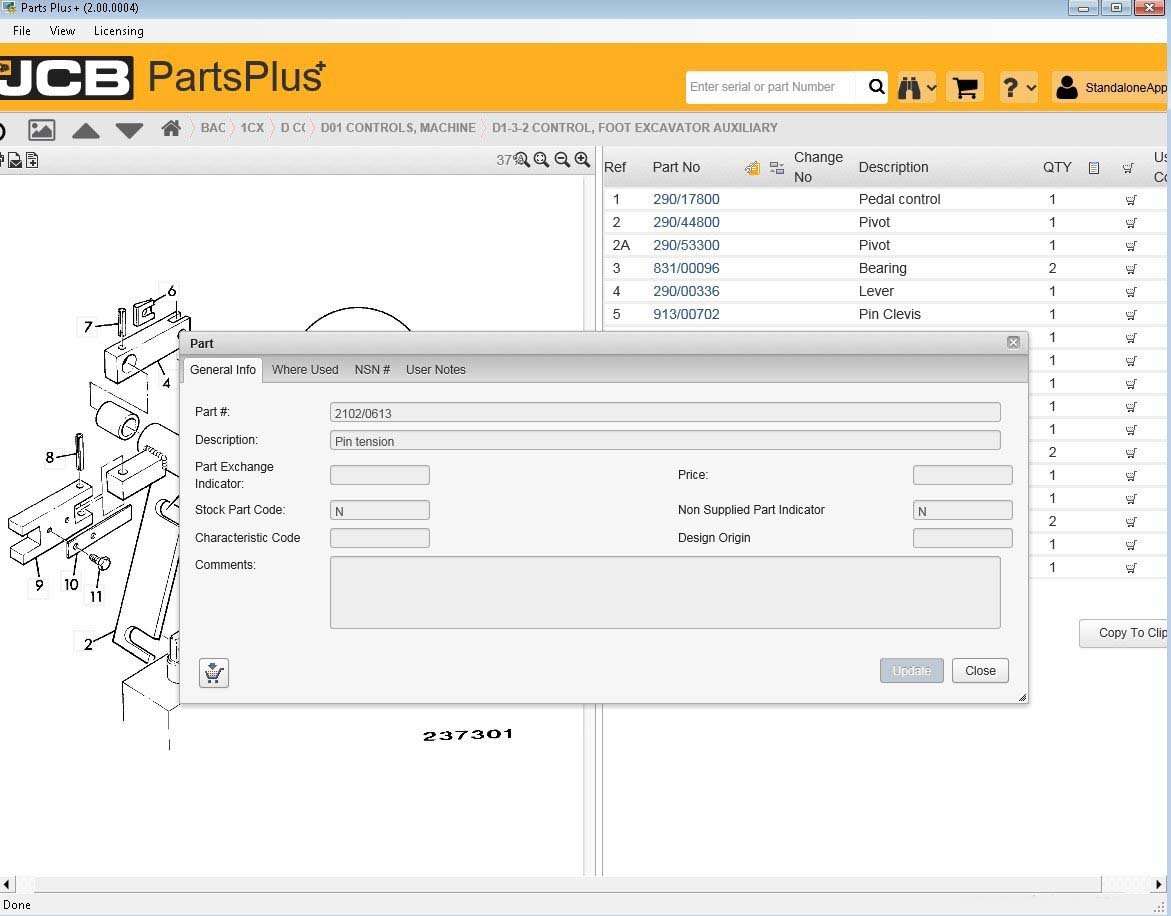Image resolution: width=1171 pixels, height=916 pixels.
Task: Click the zoom reset magnifier beside 37%
Action: [x=521, y=160]
